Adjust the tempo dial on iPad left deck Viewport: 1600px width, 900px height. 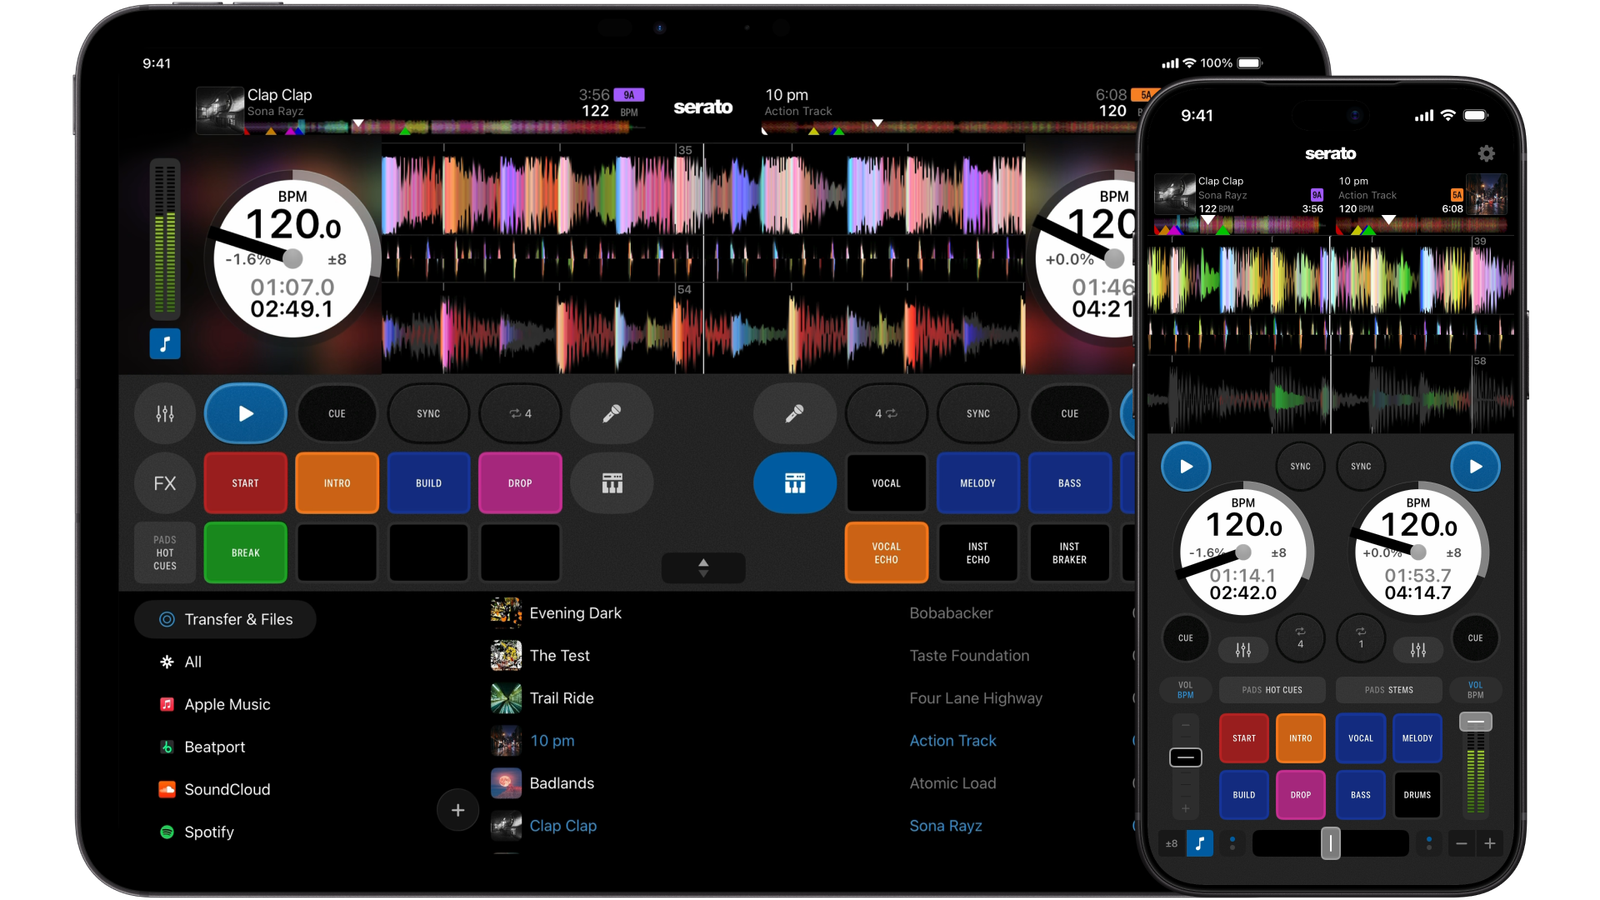click(292, 259)
